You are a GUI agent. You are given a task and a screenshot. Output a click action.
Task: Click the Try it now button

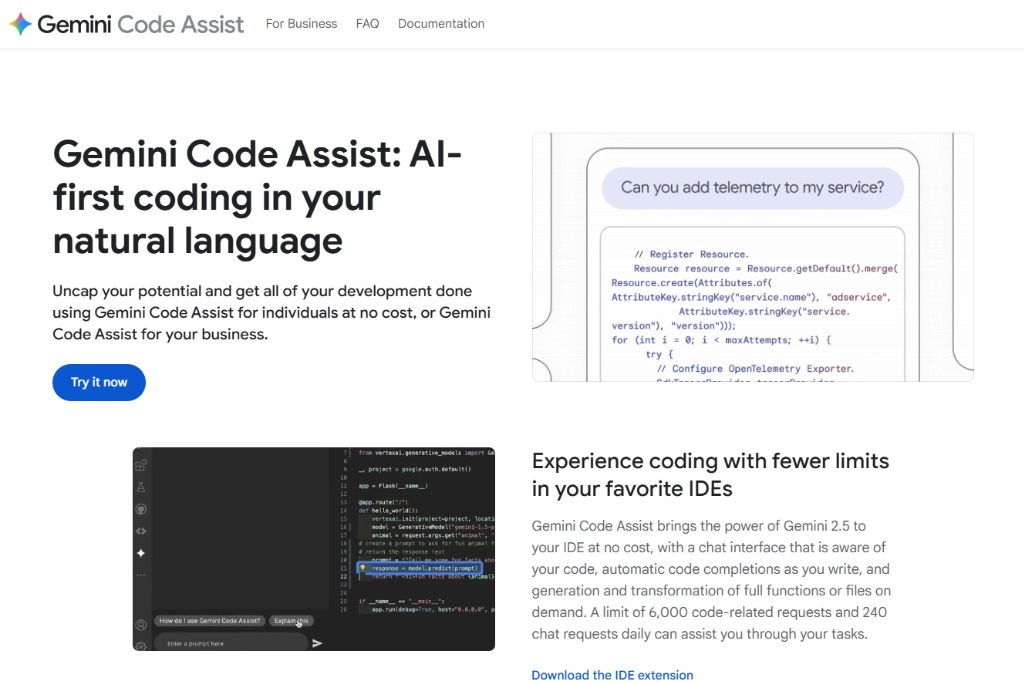click(98, 382)
